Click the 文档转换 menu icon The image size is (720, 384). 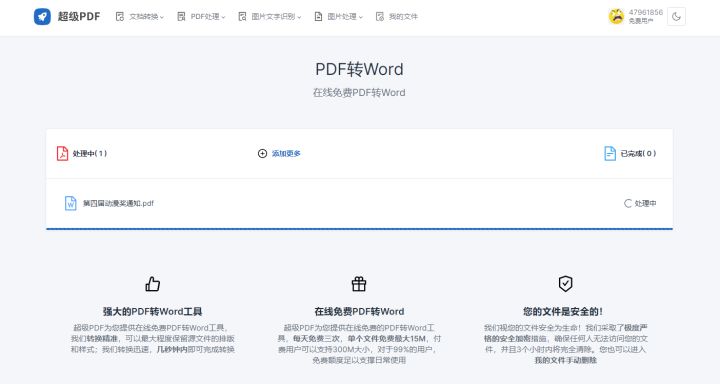tap(120, 17)
